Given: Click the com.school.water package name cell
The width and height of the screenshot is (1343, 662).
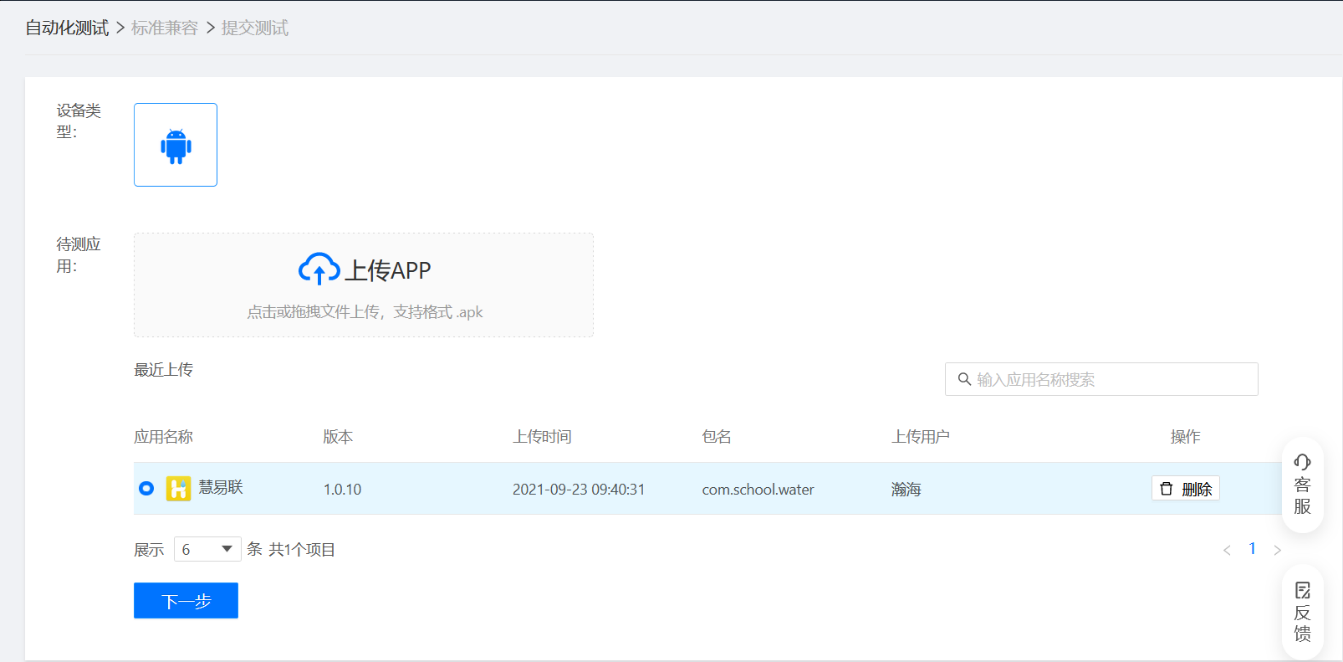Looking at the screenshot, I should [758, 490].
